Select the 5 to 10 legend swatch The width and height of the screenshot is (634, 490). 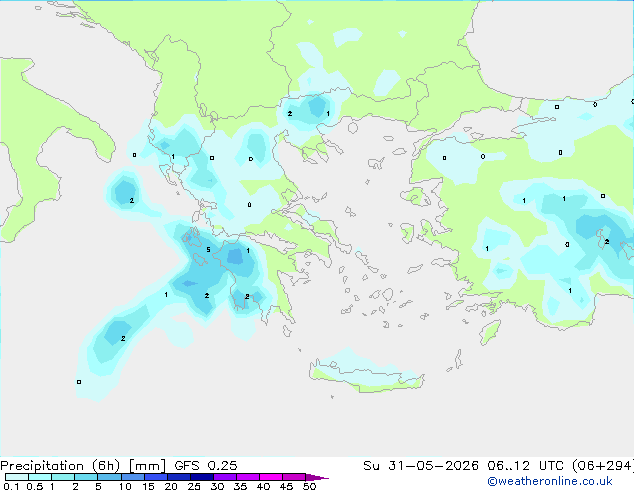click(x=109, y=477)
